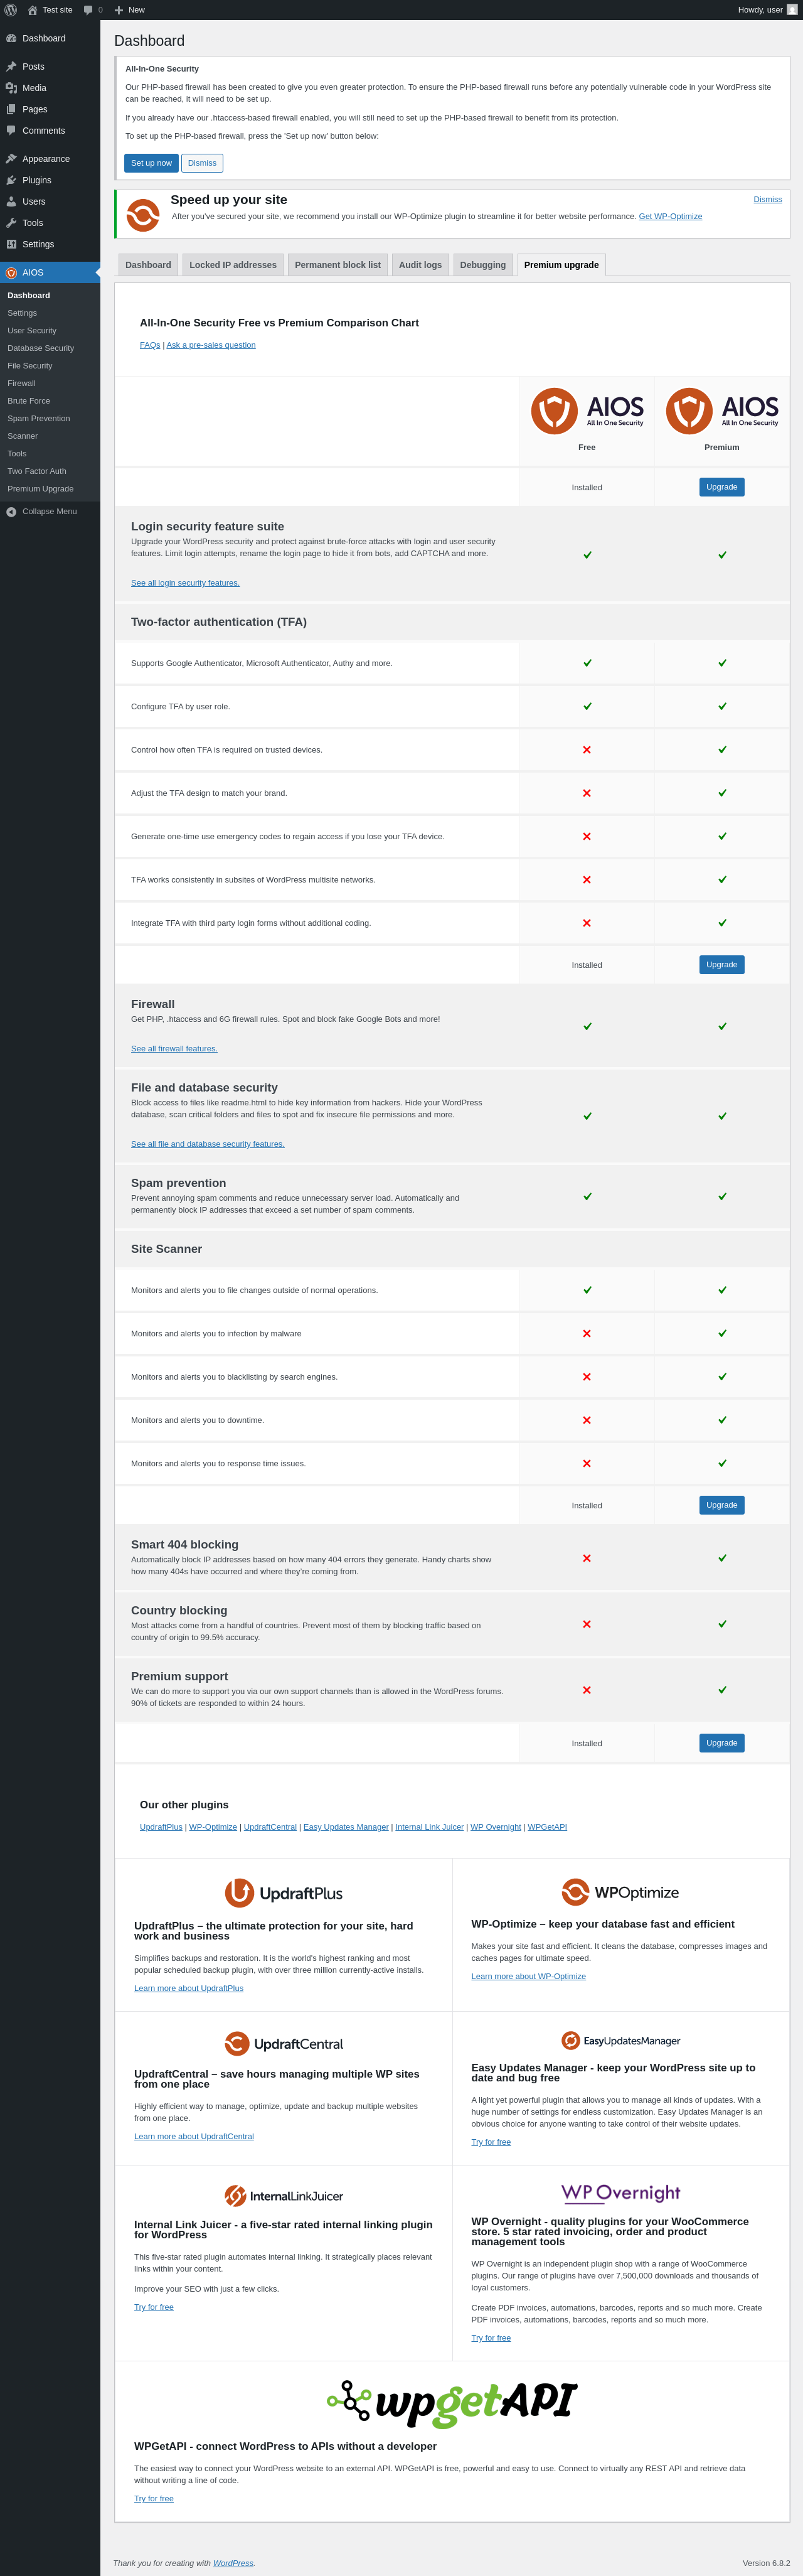The height and width of the screenshot is (2576, 803).
Task: Click the AIOS Free logo in comparison chart
Action: click(x=587, y=411)
